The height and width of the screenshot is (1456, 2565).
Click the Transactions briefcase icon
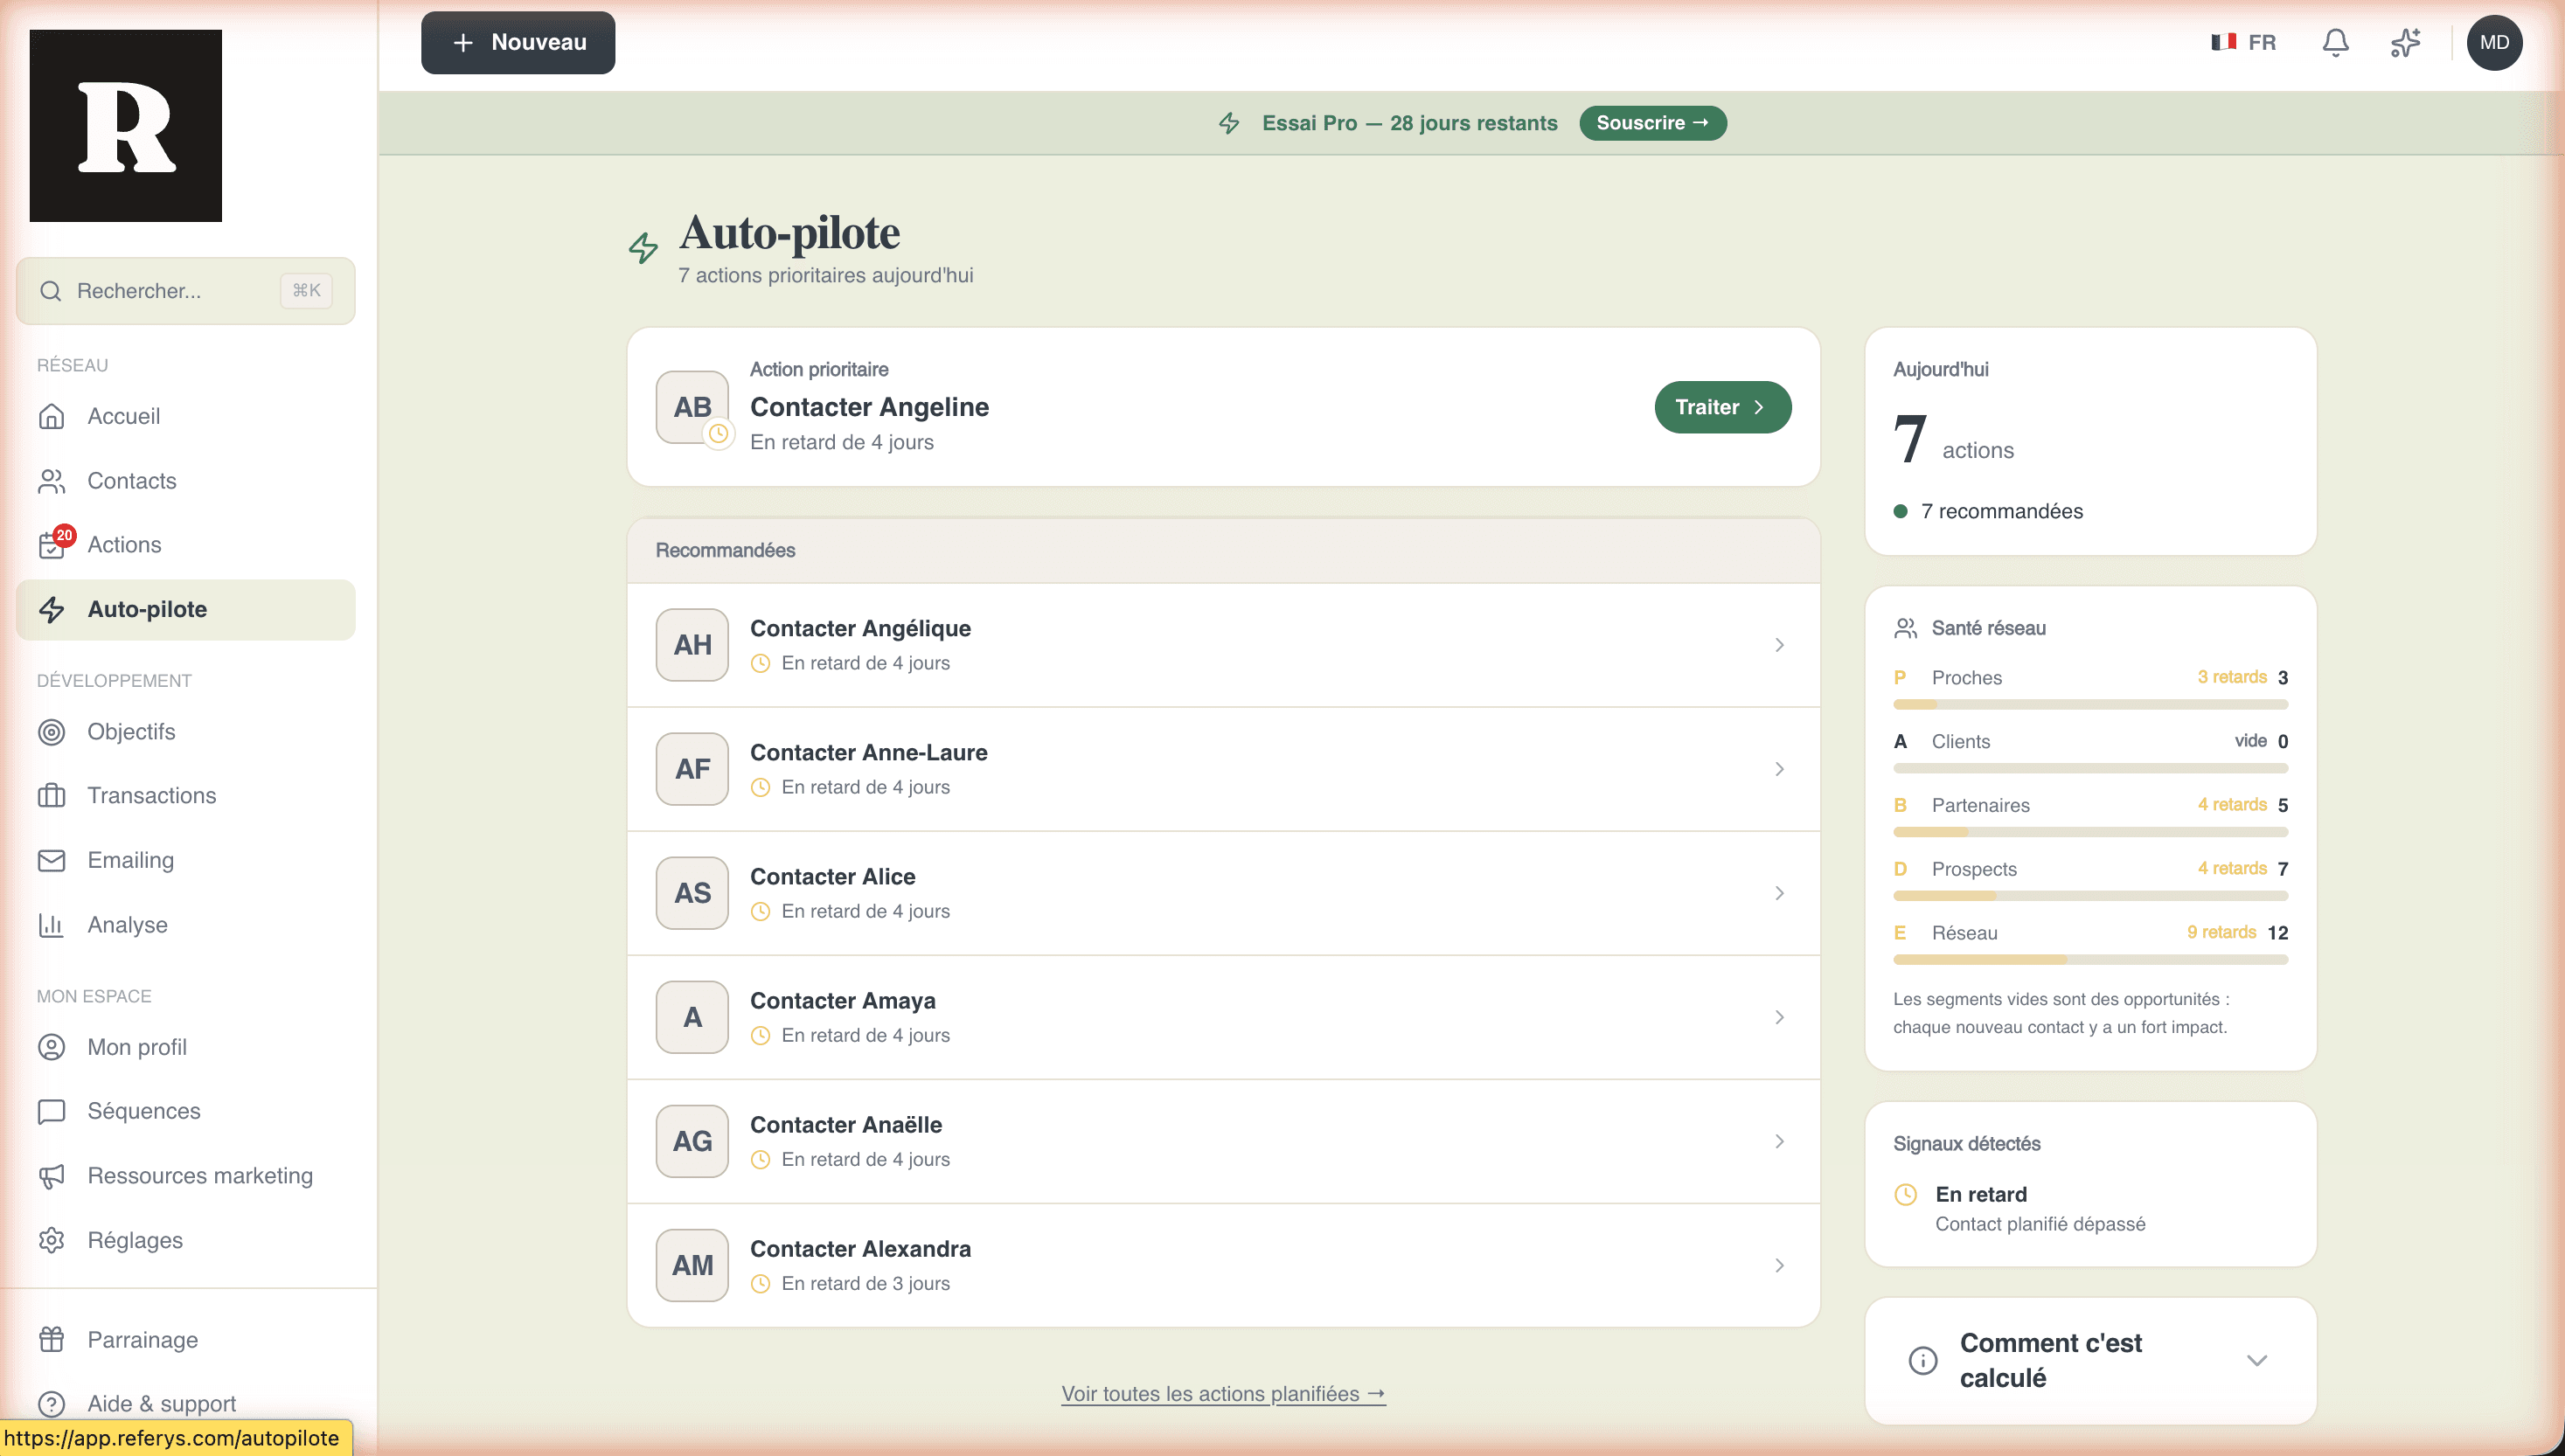point(52,796)
